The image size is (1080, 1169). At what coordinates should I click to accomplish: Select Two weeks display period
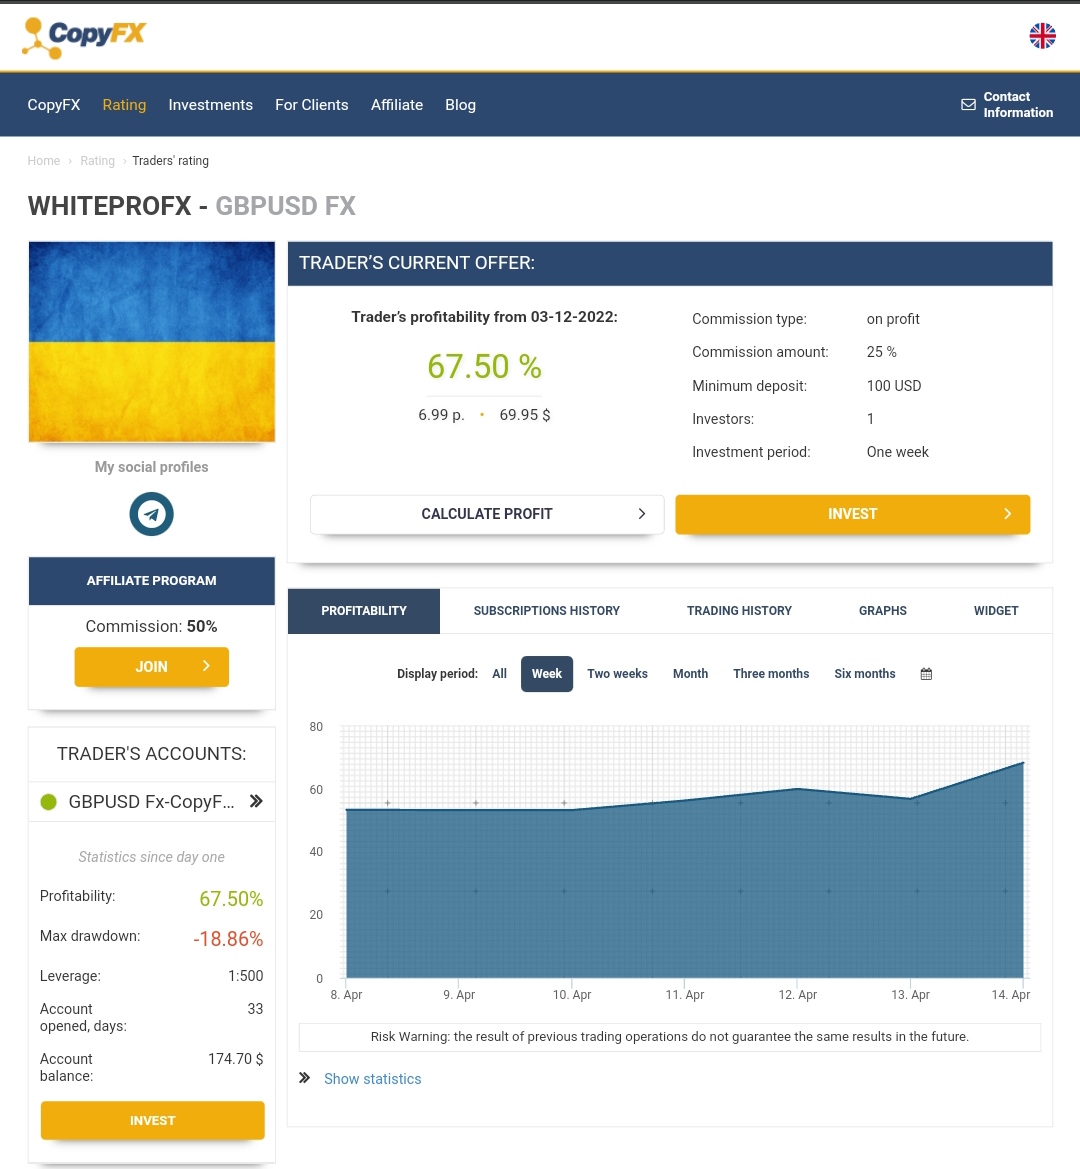617,674
